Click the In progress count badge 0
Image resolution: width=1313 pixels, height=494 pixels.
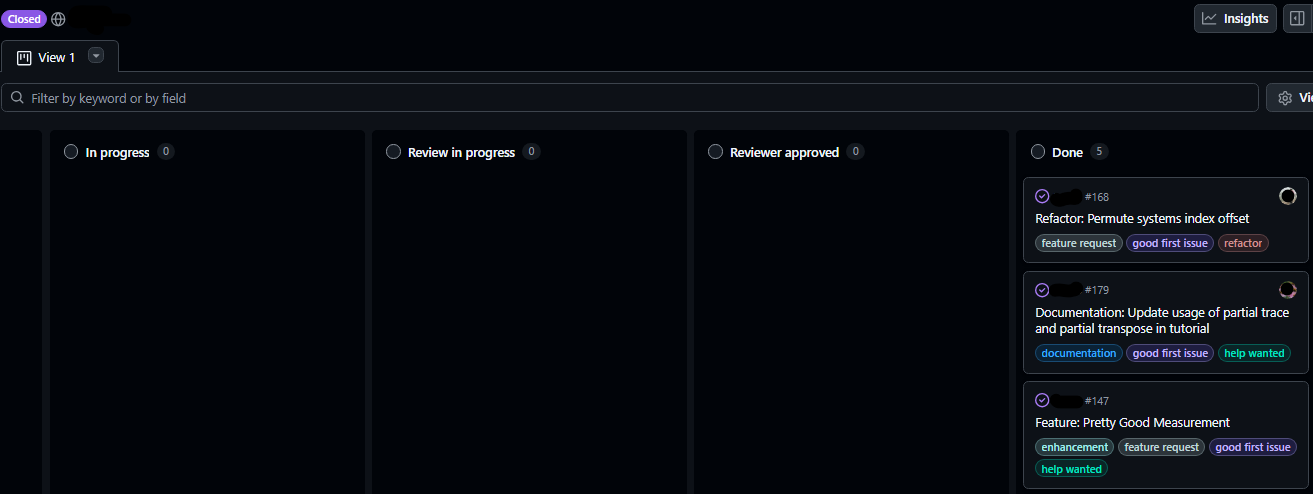166,152
